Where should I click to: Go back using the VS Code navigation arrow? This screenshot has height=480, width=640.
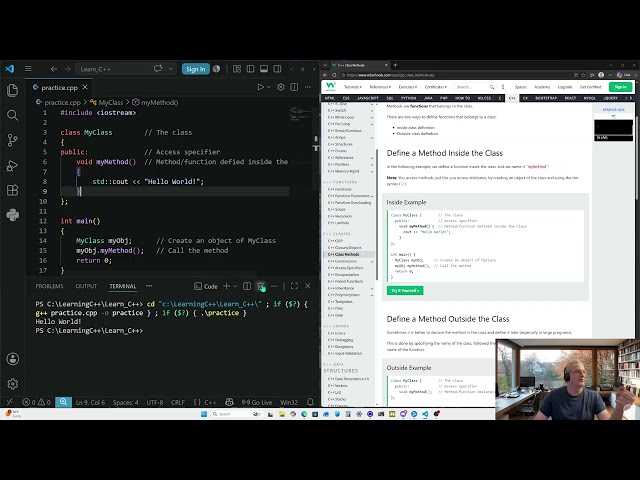pos(54,69)
